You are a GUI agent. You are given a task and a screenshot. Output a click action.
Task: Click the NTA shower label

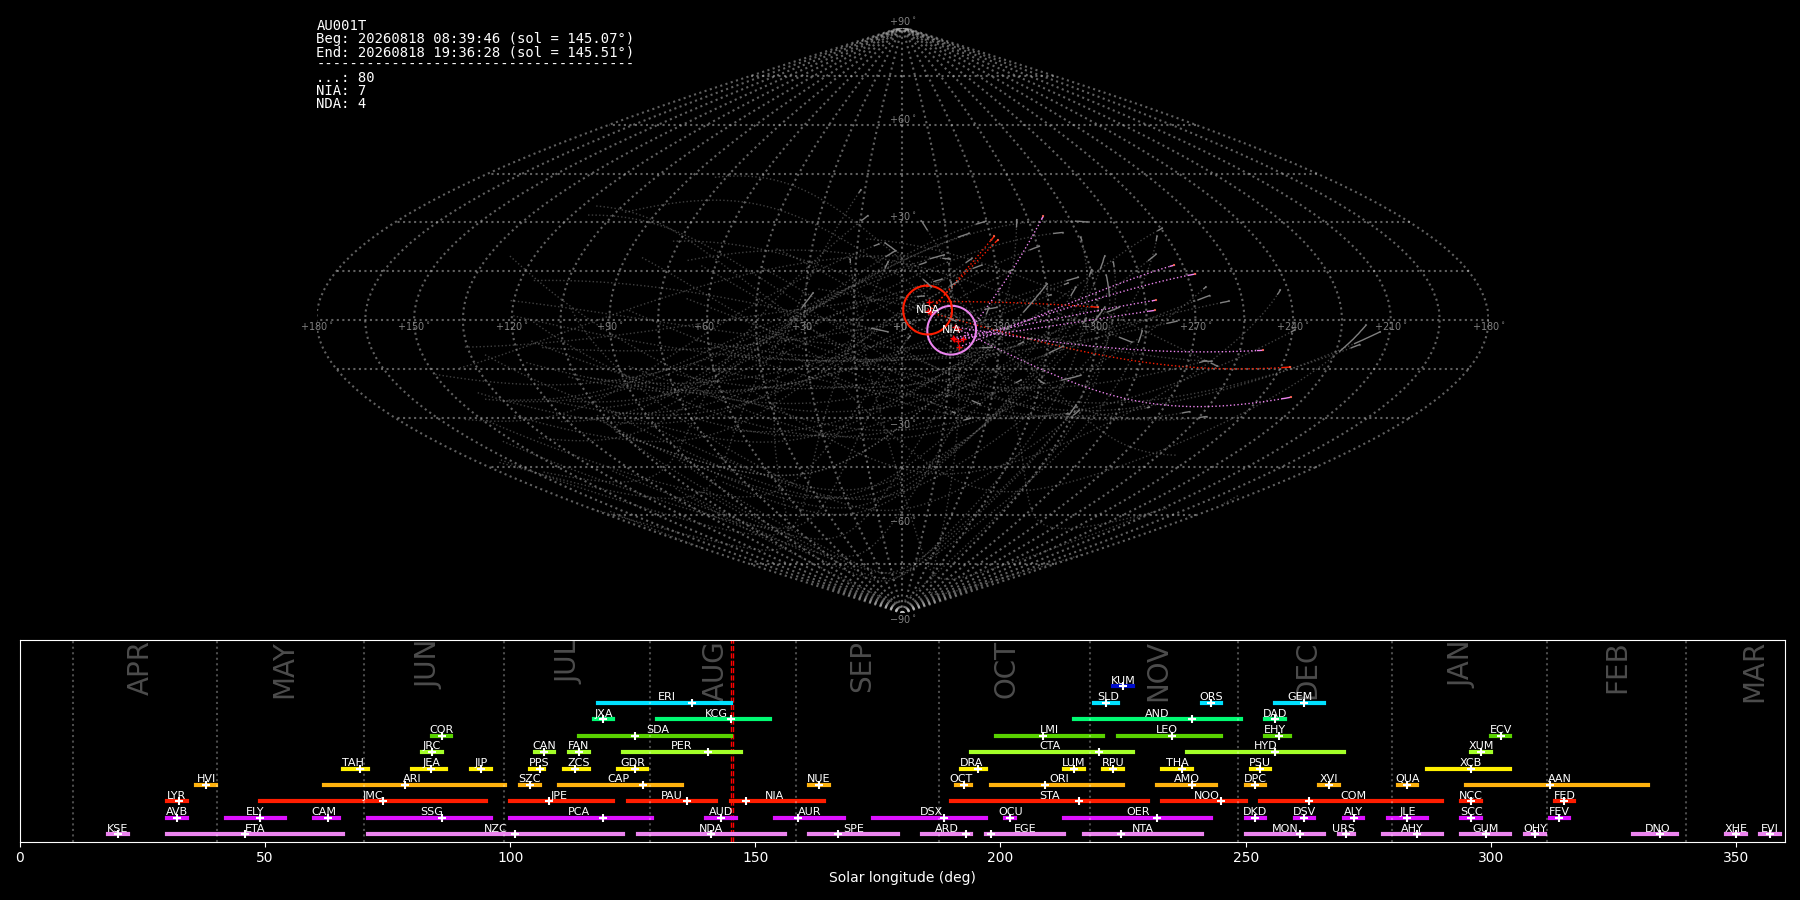click(1142, 829)
